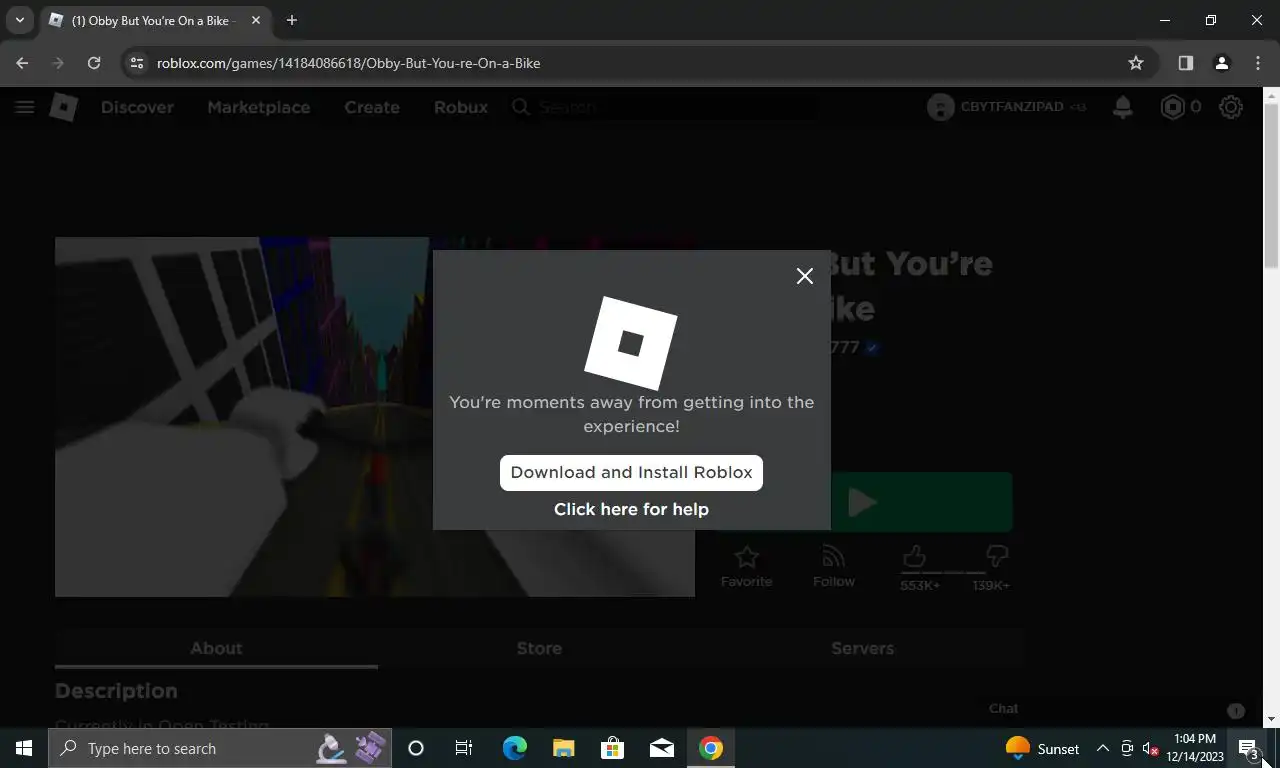Open File Explorer from taskbar
Viewport: 1280px width, 768px height.
[563, 748]
